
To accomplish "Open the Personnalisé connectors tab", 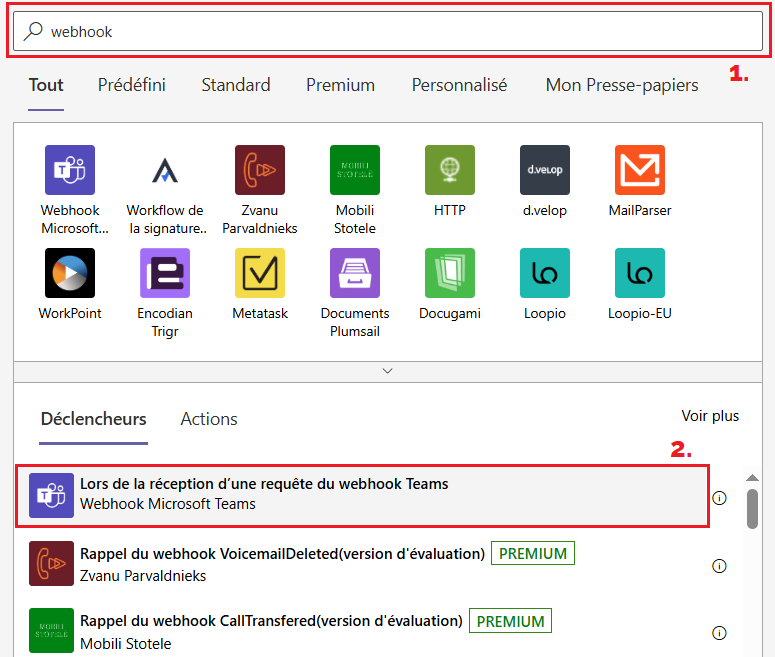I will (459, 85).
